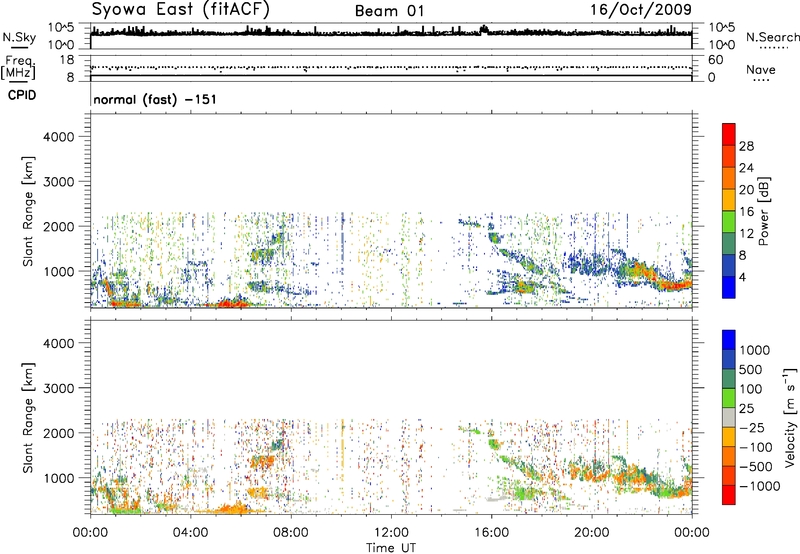Click the '12:00' time axis label
Screen dimensions: 800x554
pyautogui.click(x=391, y=533)
